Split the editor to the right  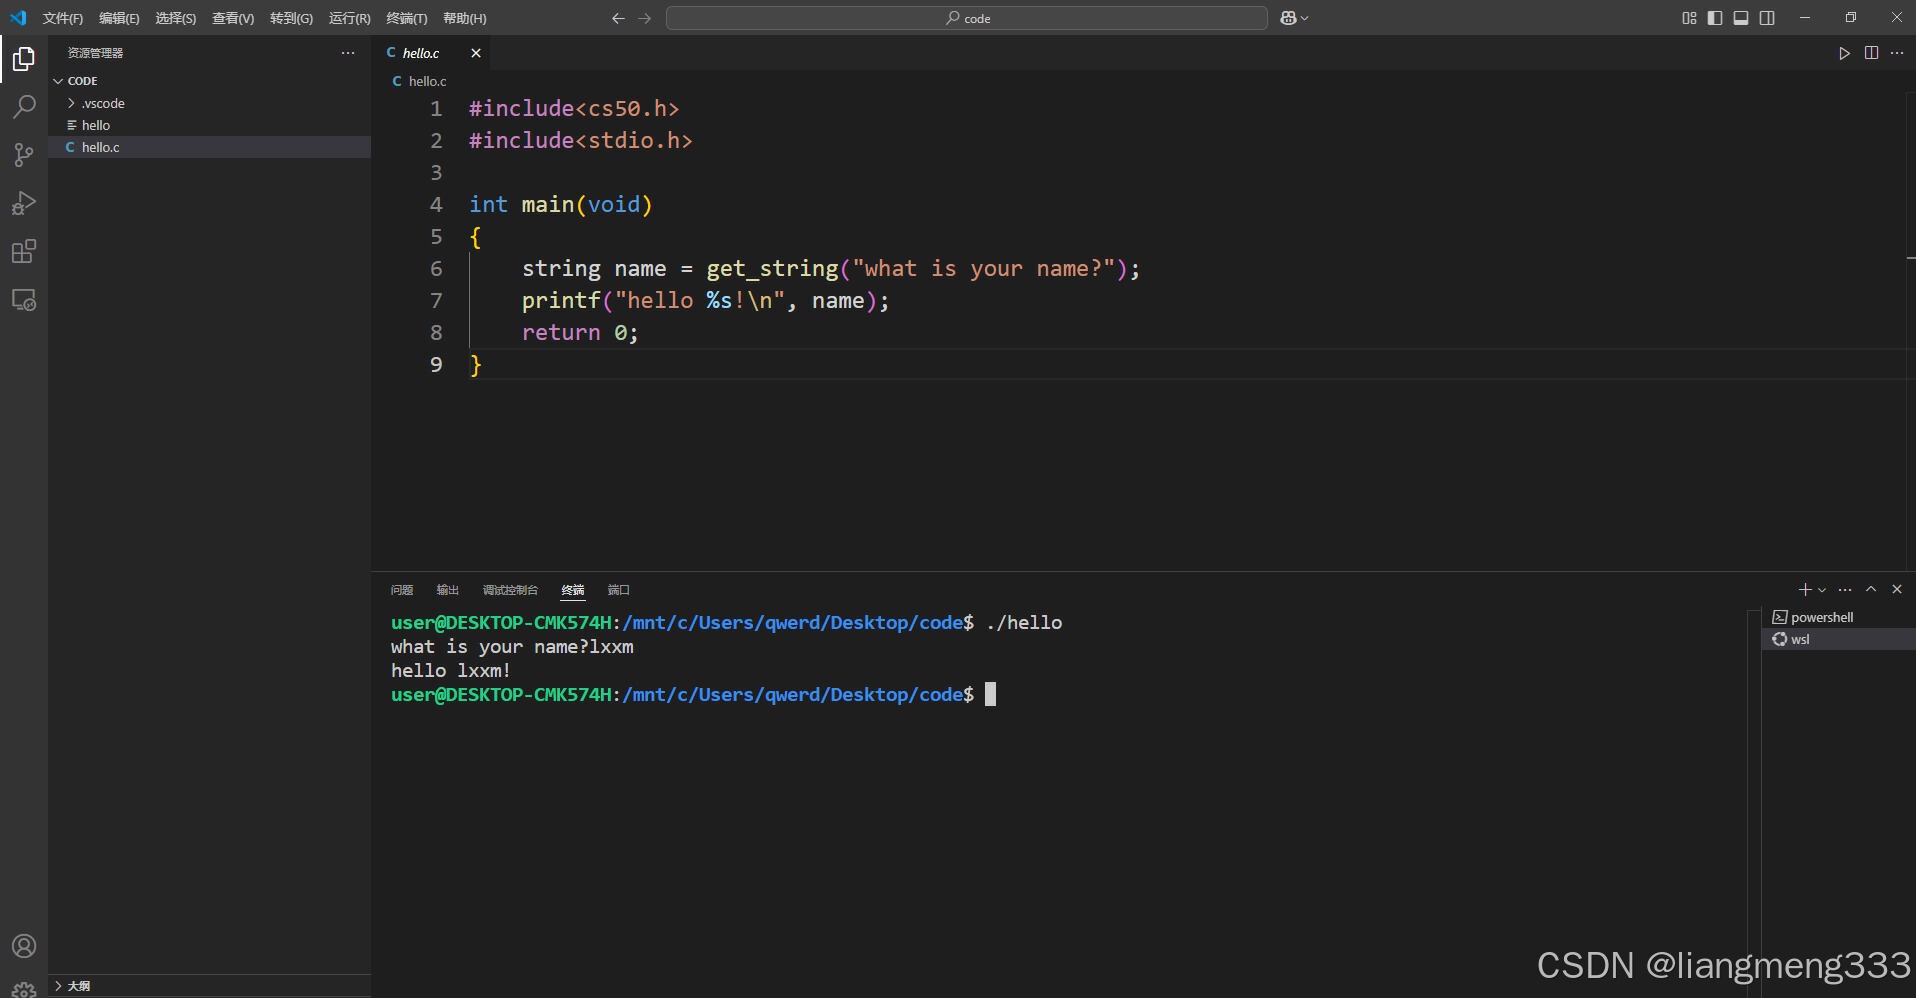(x=1870, y=53)
